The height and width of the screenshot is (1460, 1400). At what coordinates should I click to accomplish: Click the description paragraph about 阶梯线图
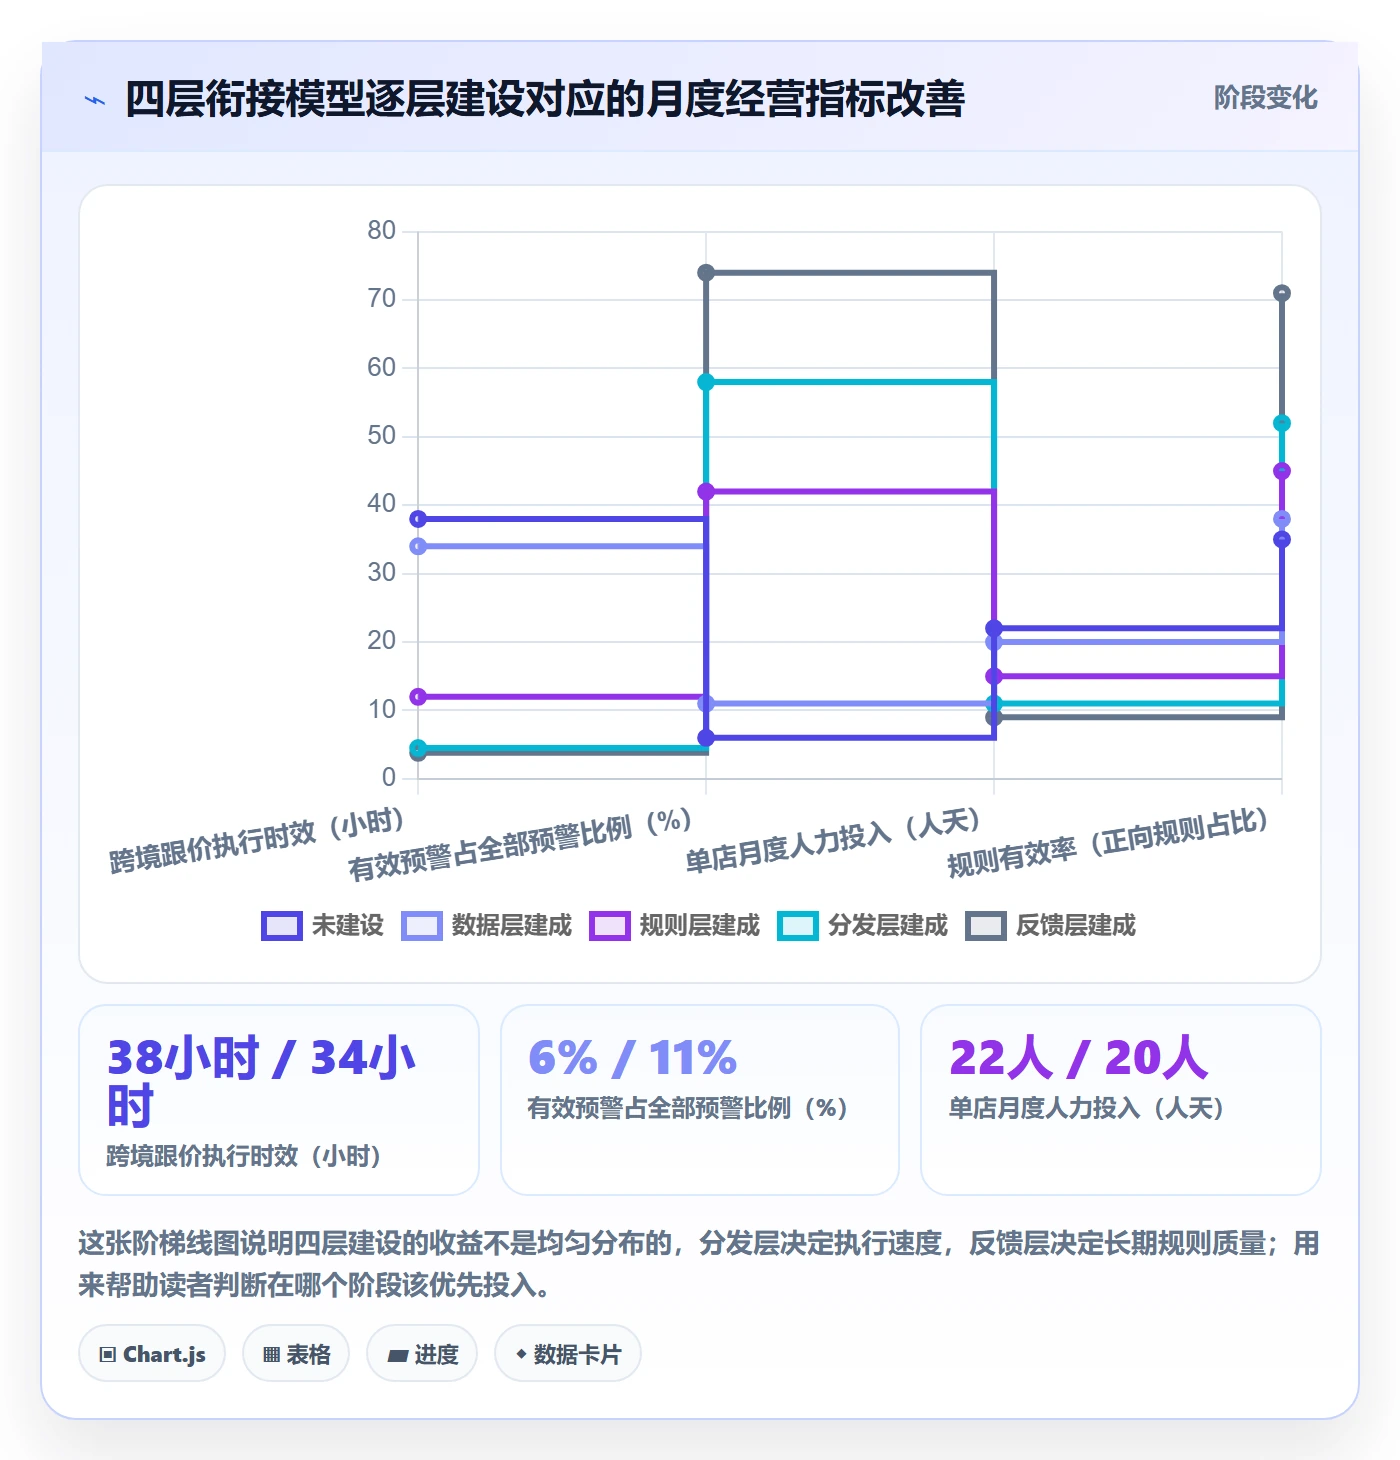coord(699,1264)
